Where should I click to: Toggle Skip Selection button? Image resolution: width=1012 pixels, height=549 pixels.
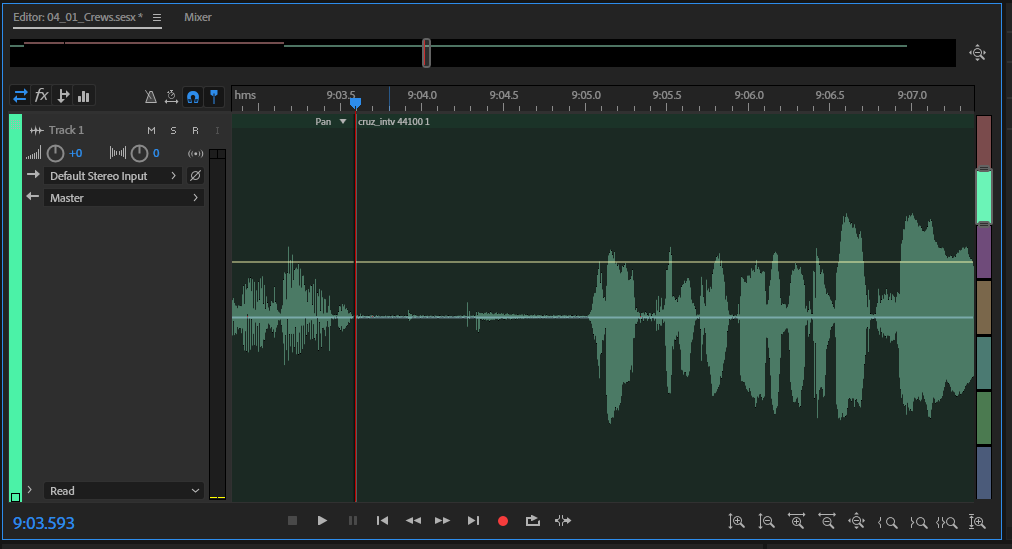[563, 521]
